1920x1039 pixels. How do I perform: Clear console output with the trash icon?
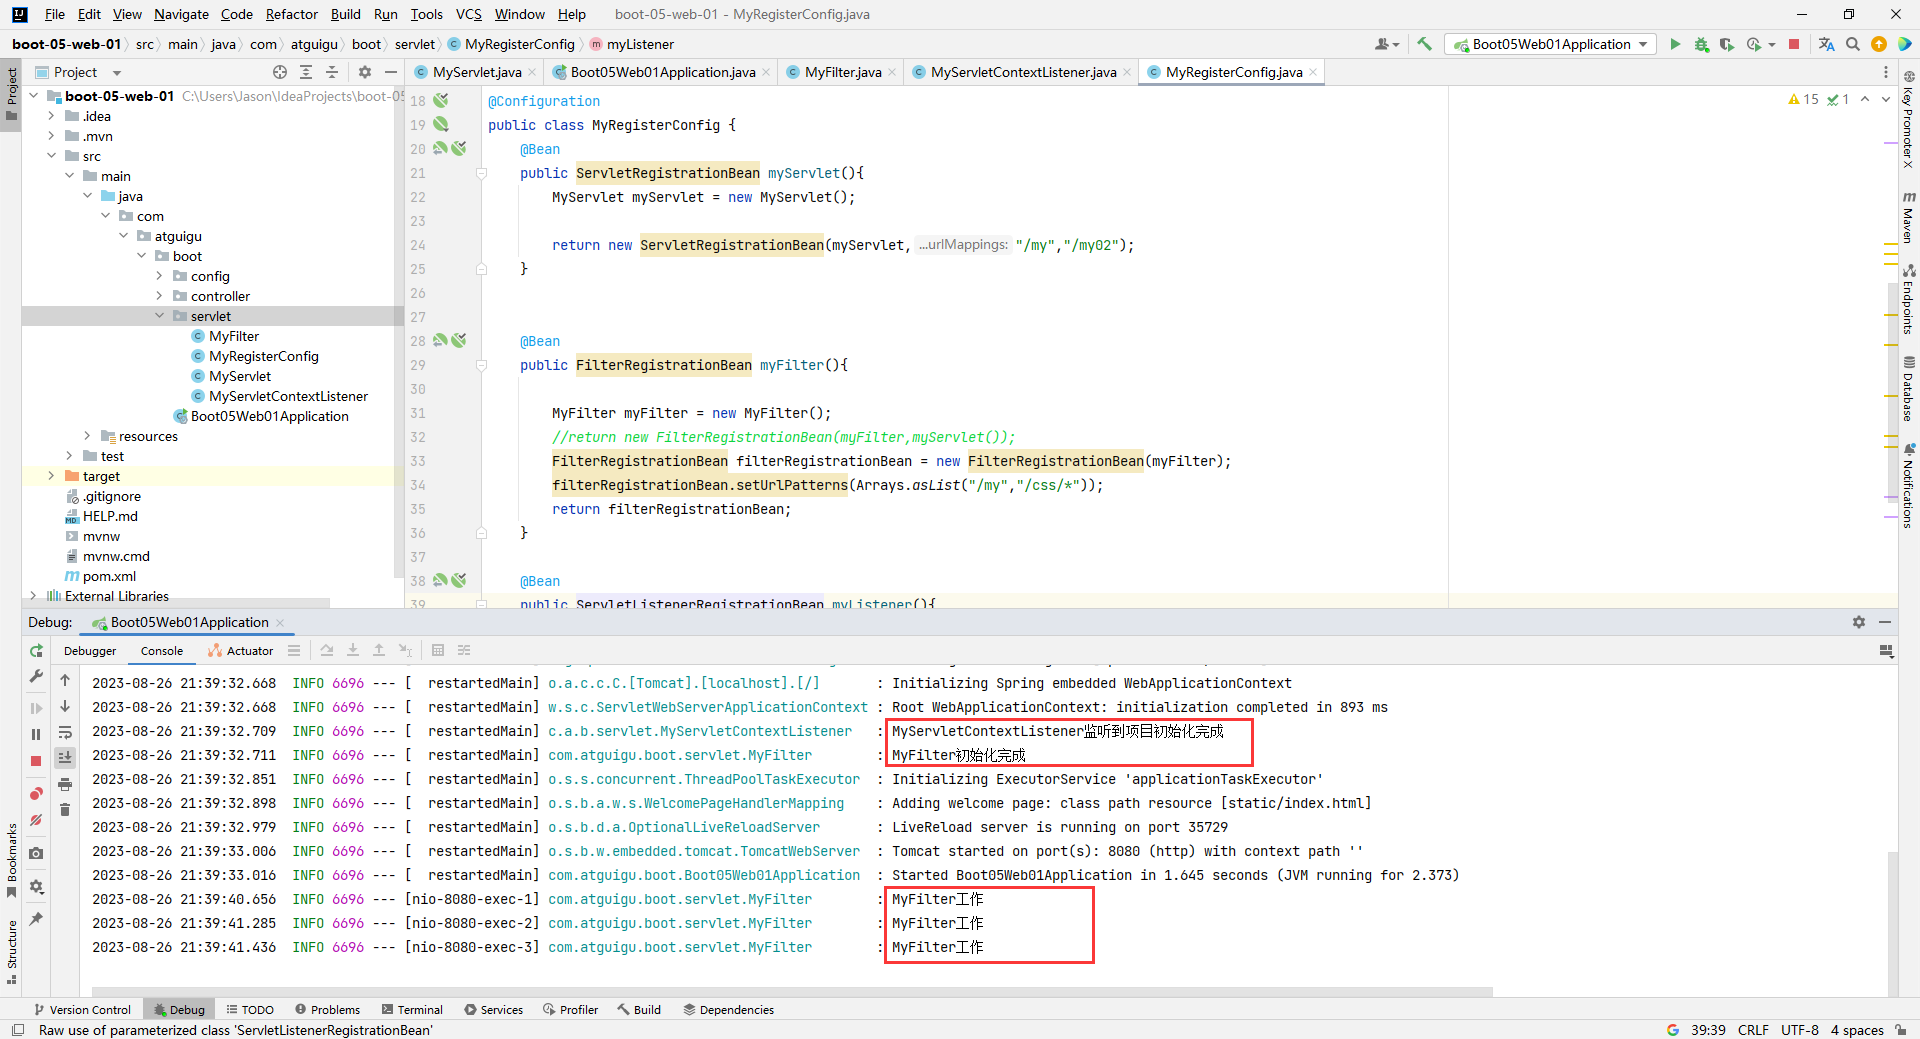65,810
